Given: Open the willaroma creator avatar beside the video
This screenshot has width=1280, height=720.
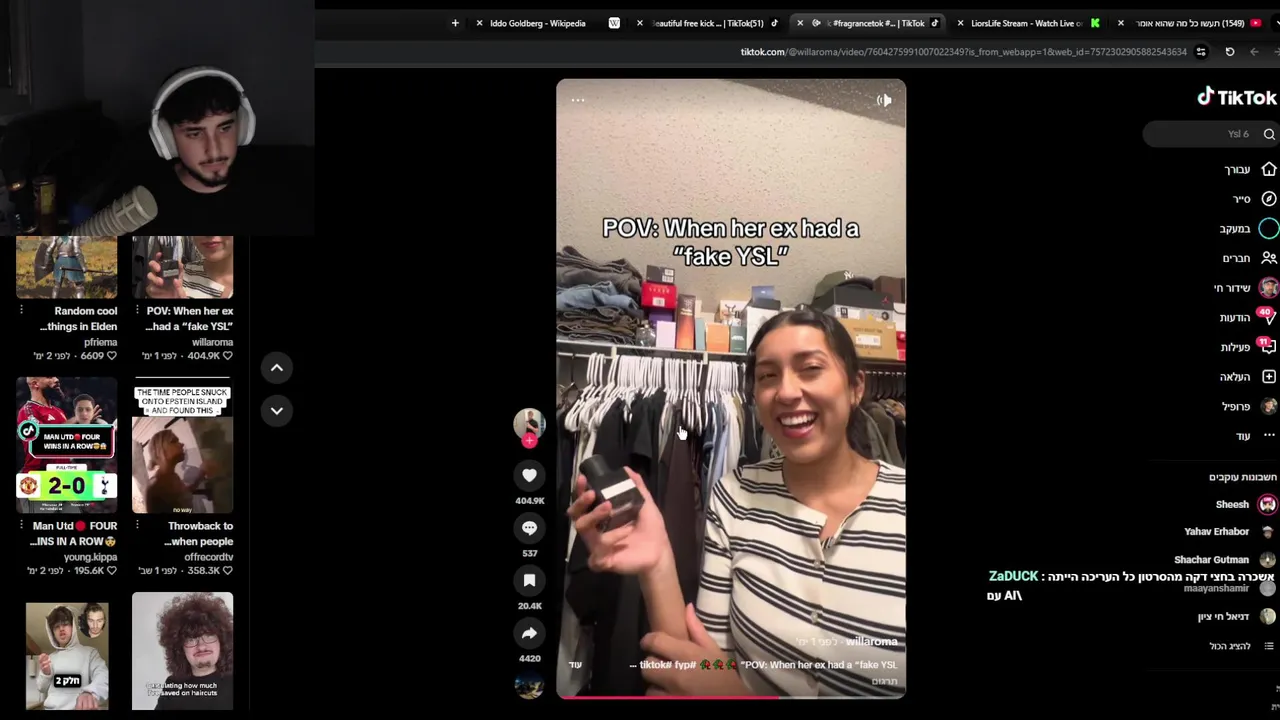Looking at the screenshot, I should [529, 423].
